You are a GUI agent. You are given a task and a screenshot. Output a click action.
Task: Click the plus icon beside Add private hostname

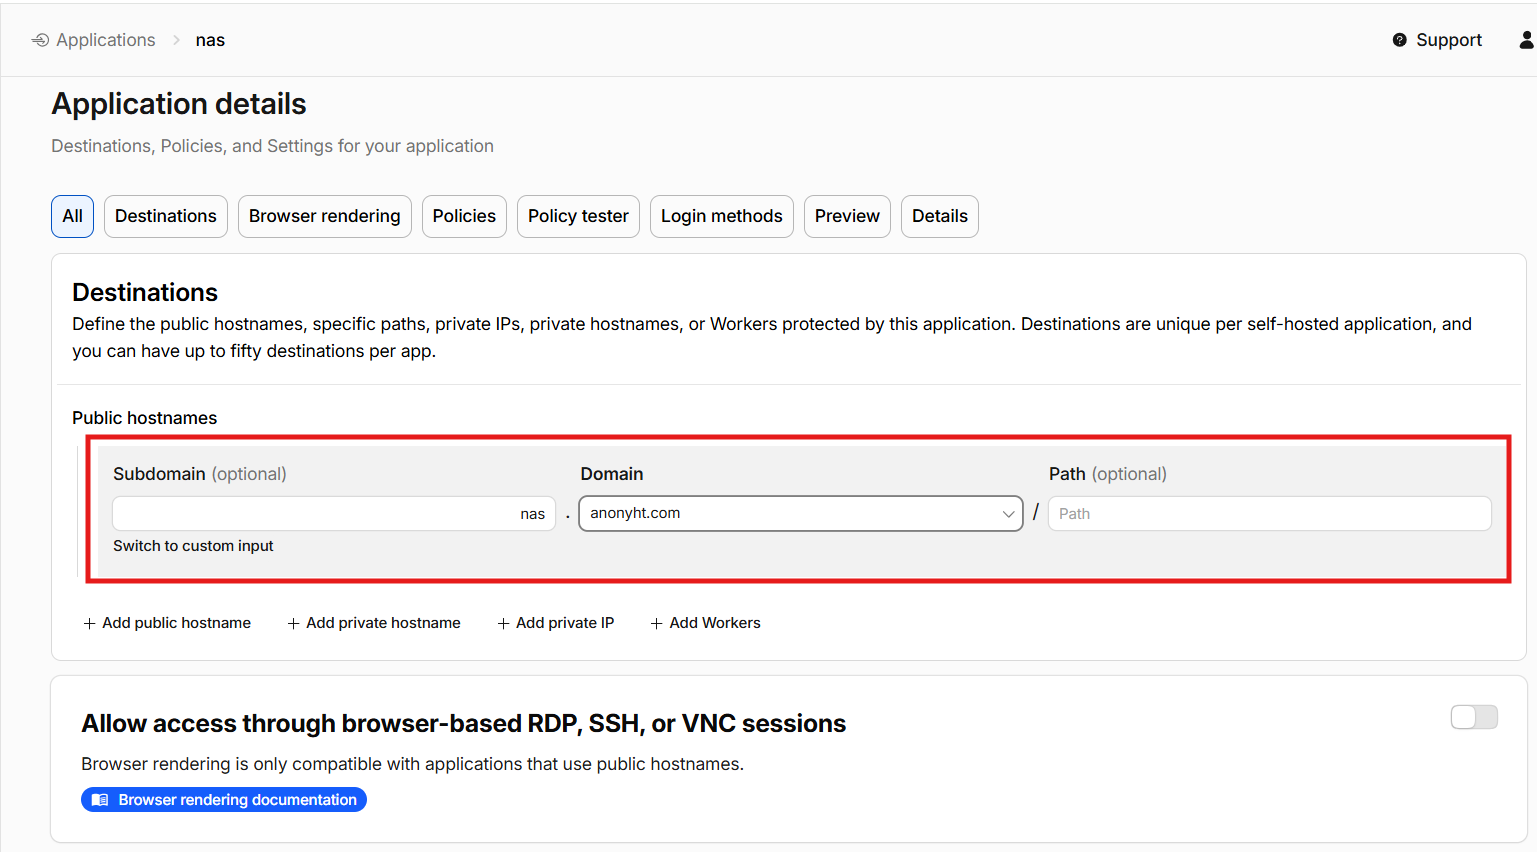294,623
